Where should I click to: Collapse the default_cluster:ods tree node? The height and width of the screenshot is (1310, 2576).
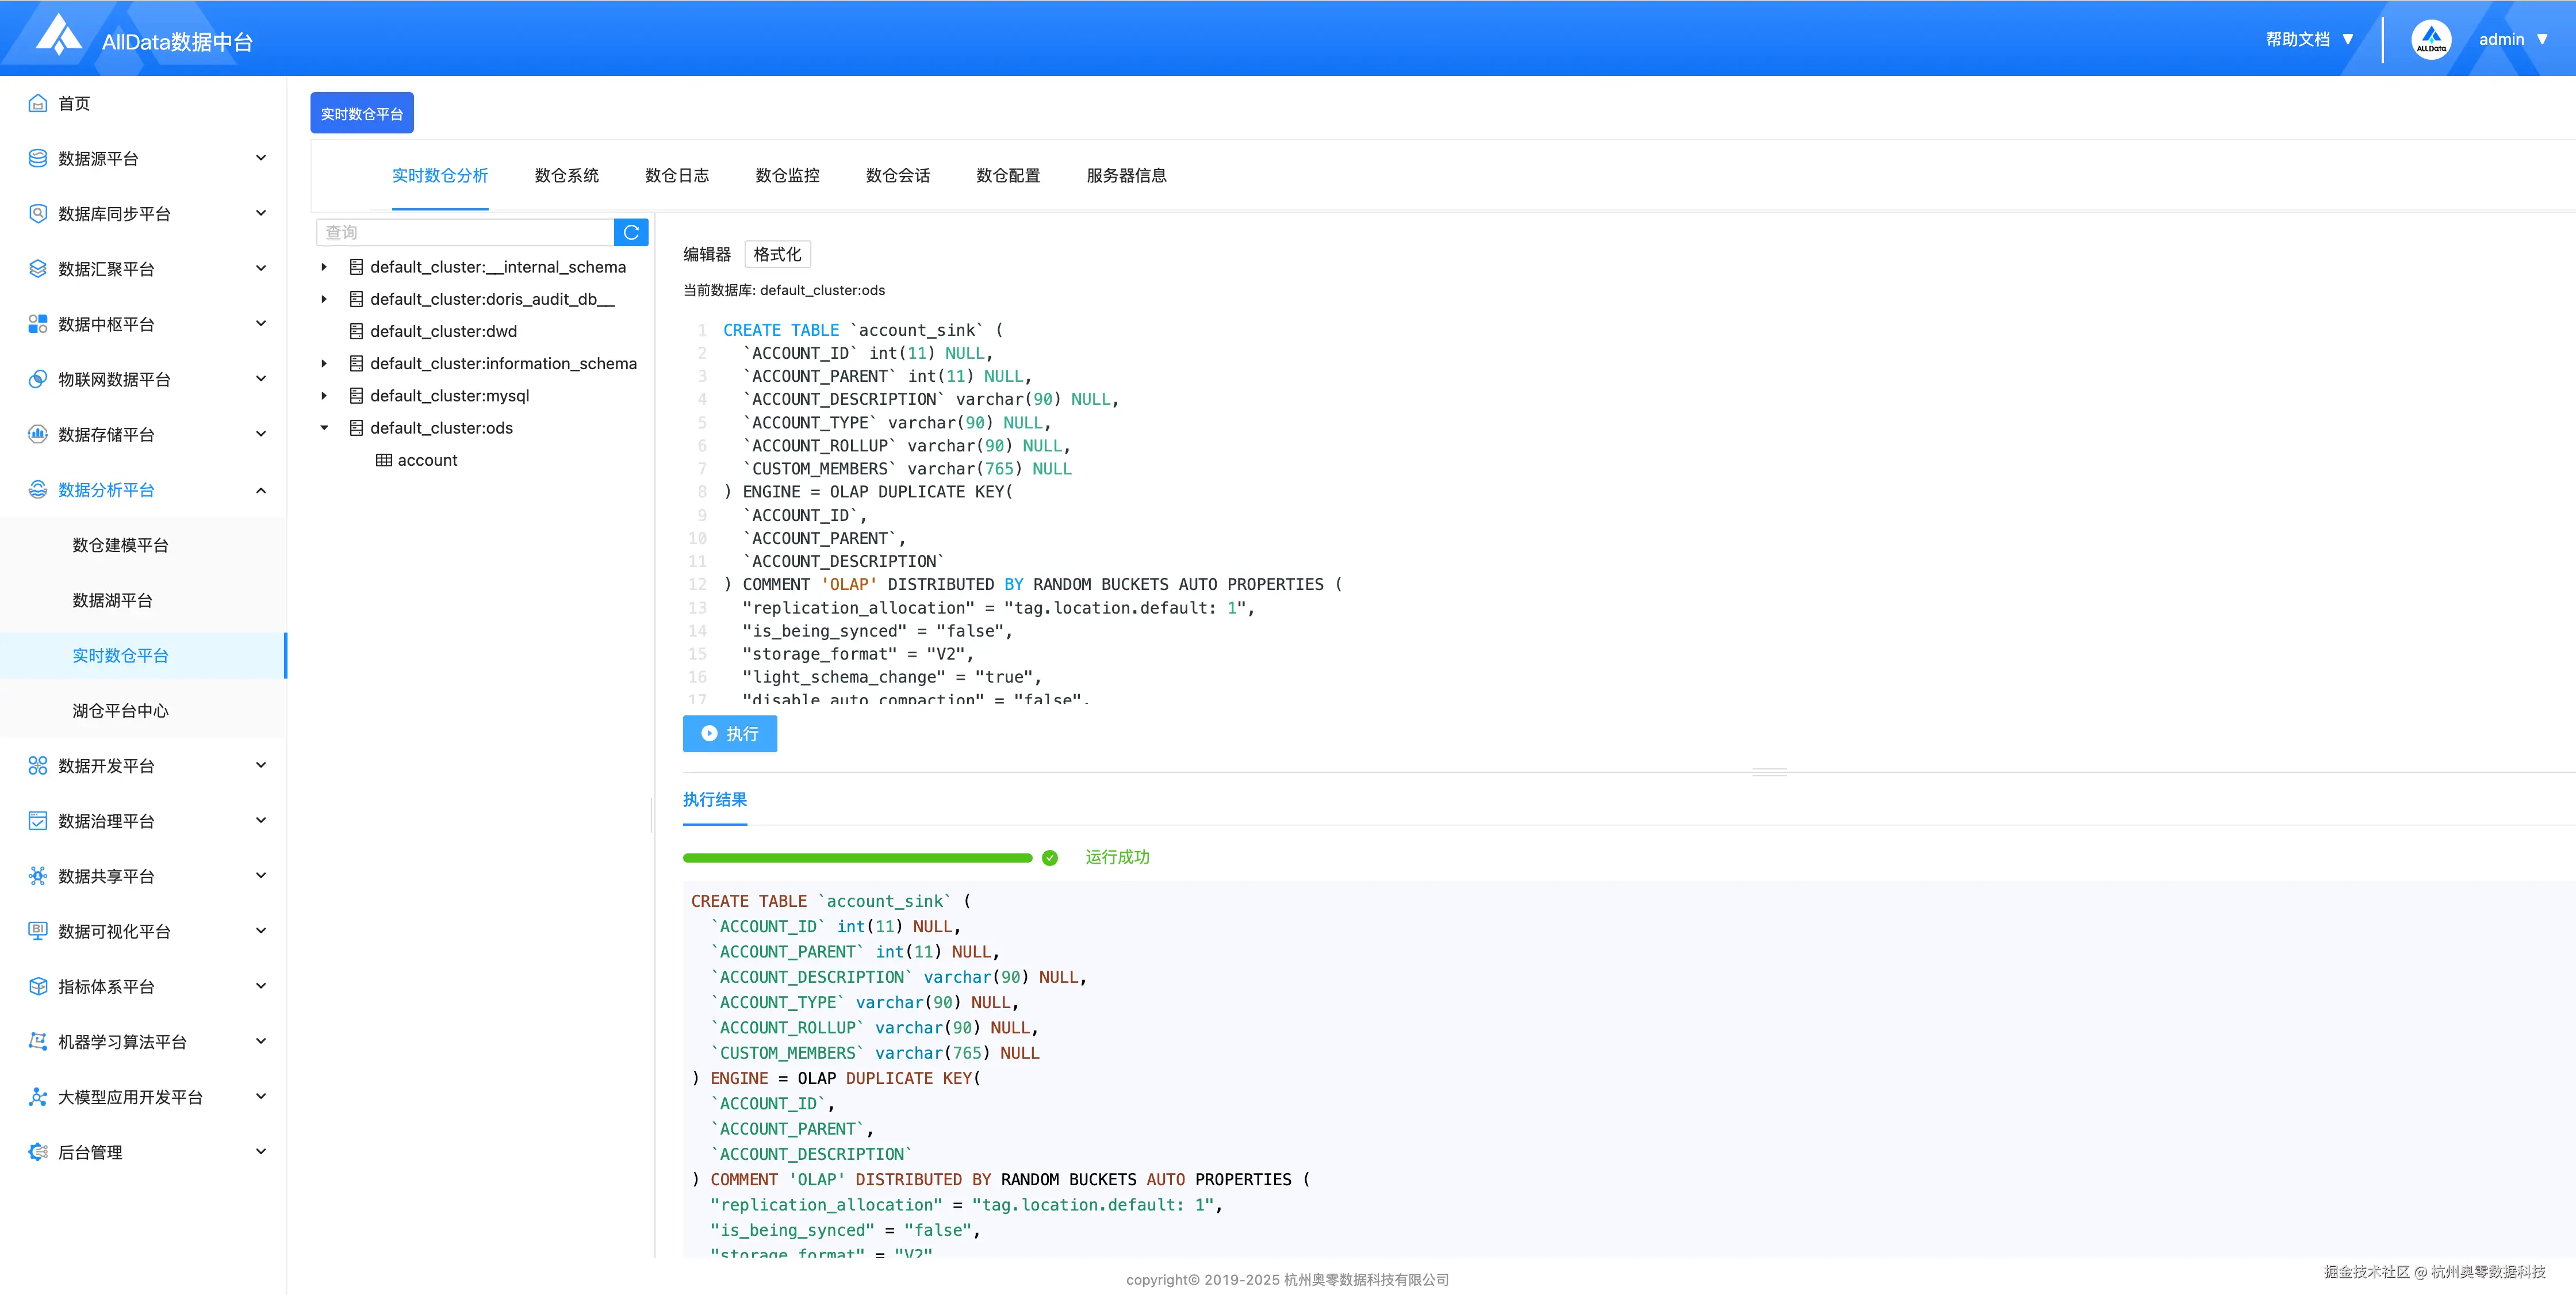coord(324,428)
